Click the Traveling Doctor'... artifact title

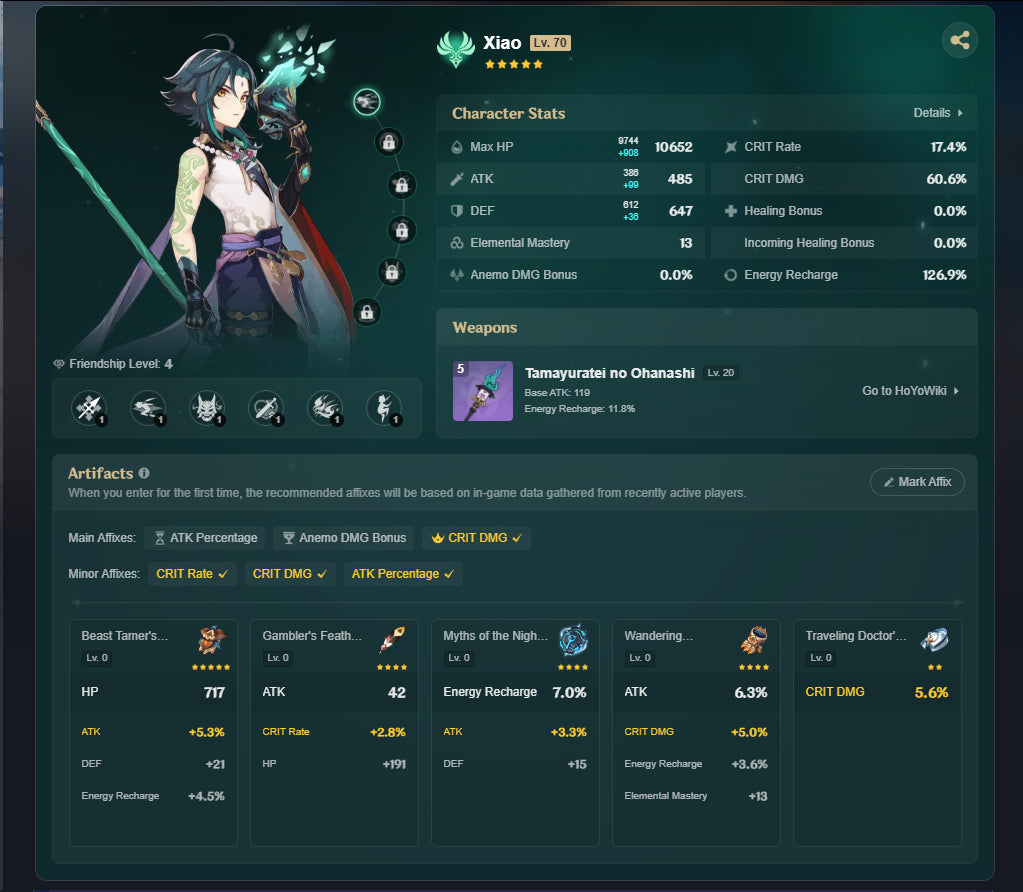coord(855,636)
